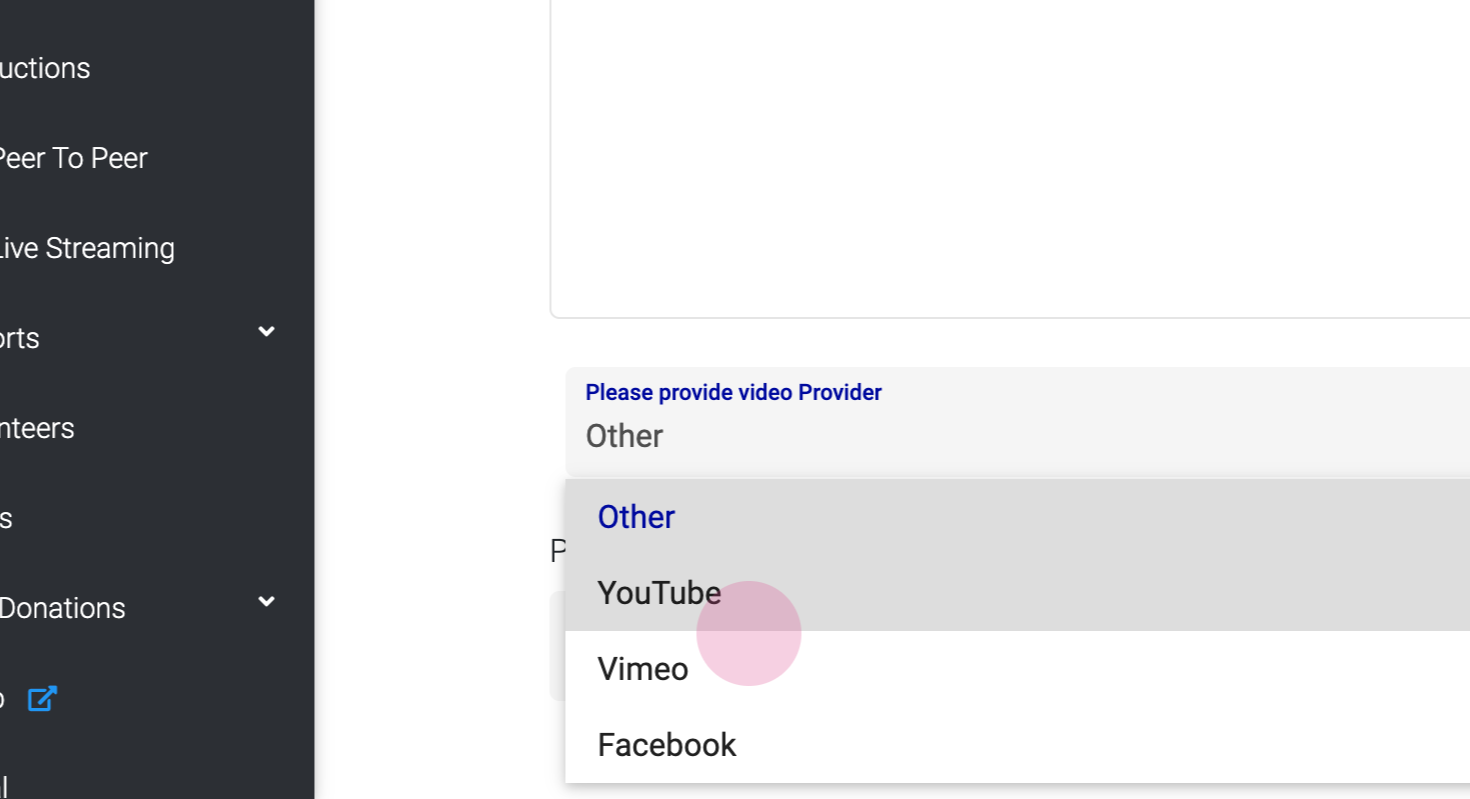
Task: Click the Reports sidebar label
Action: 20,338
